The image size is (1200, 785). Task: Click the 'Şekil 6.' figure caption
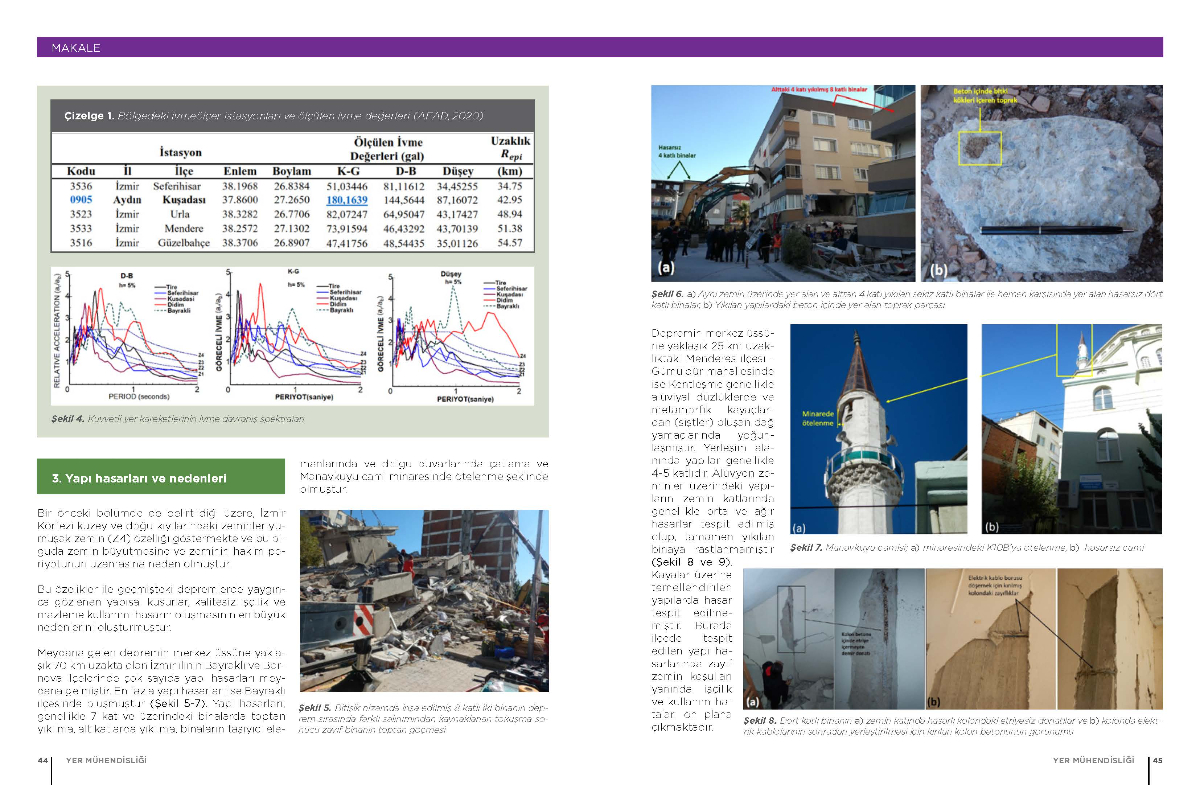click(x=906, y=298)
